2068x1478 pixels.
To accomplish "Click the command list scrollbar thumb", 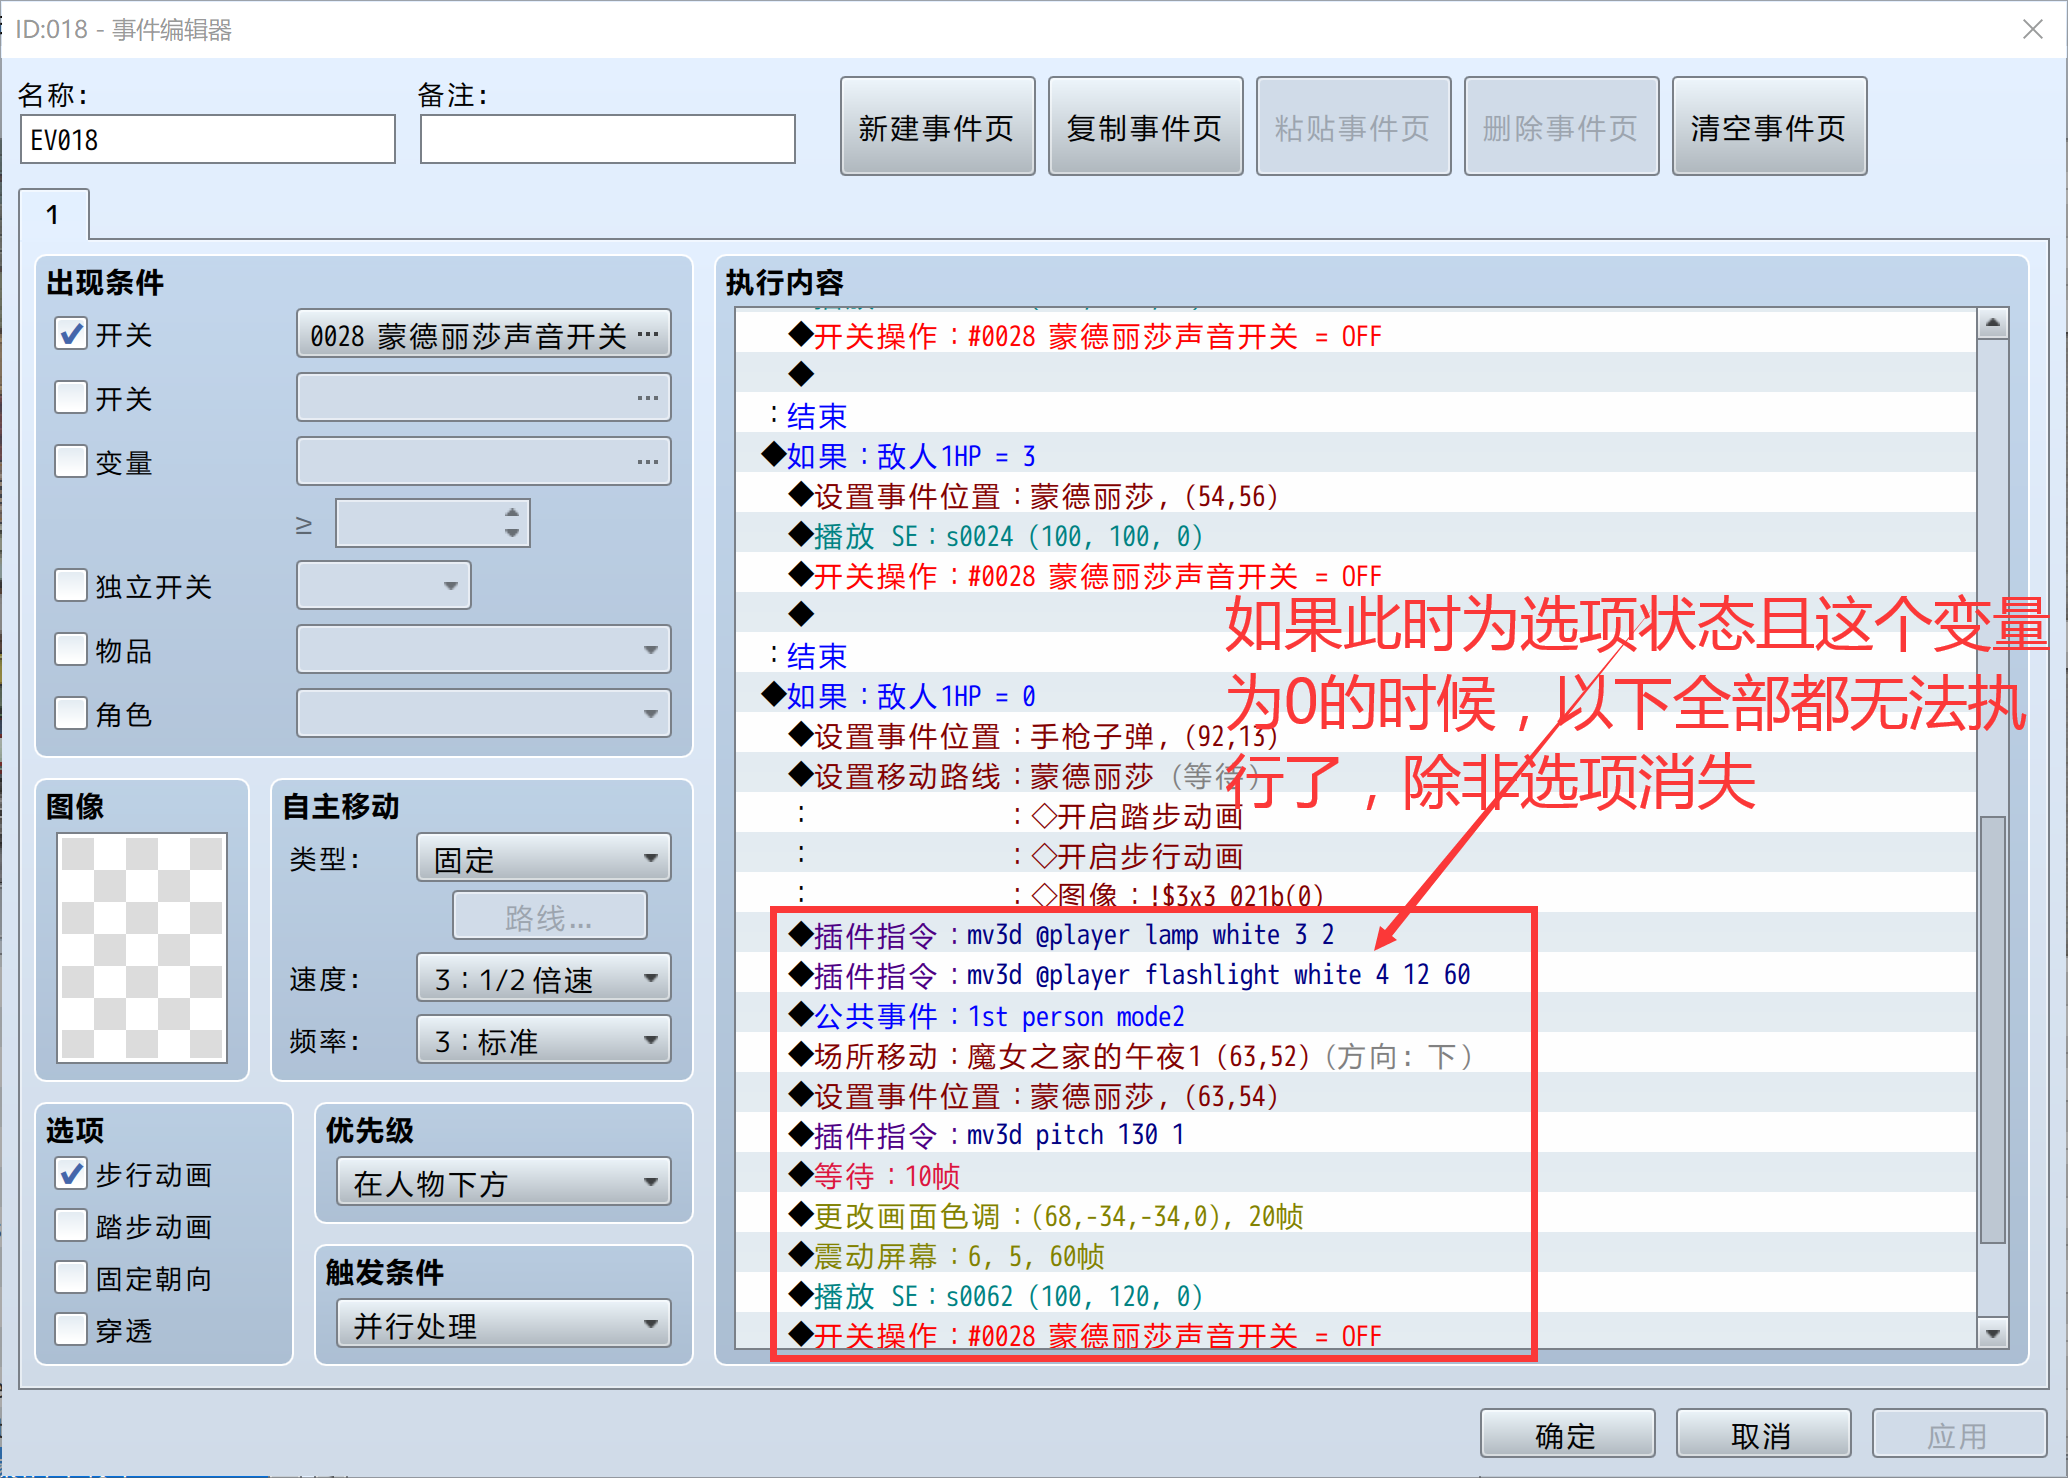I will (x=1993, y=1030).
